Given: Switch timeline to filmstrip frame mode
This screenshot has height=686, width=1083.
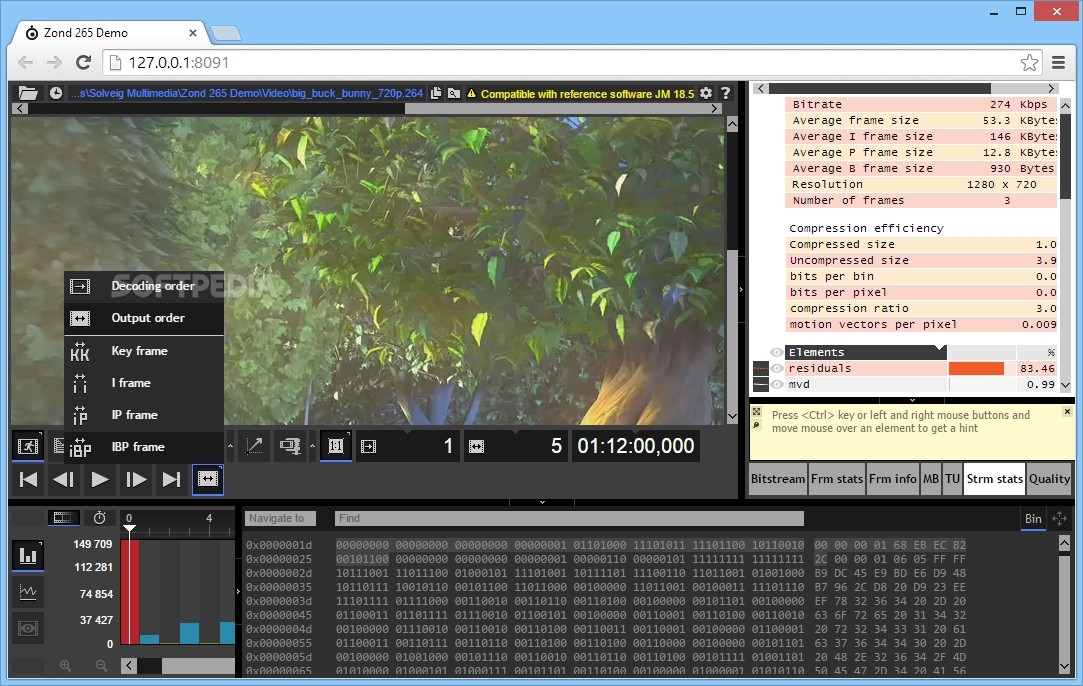Looking at the screenshot, I should pos(62,517).
